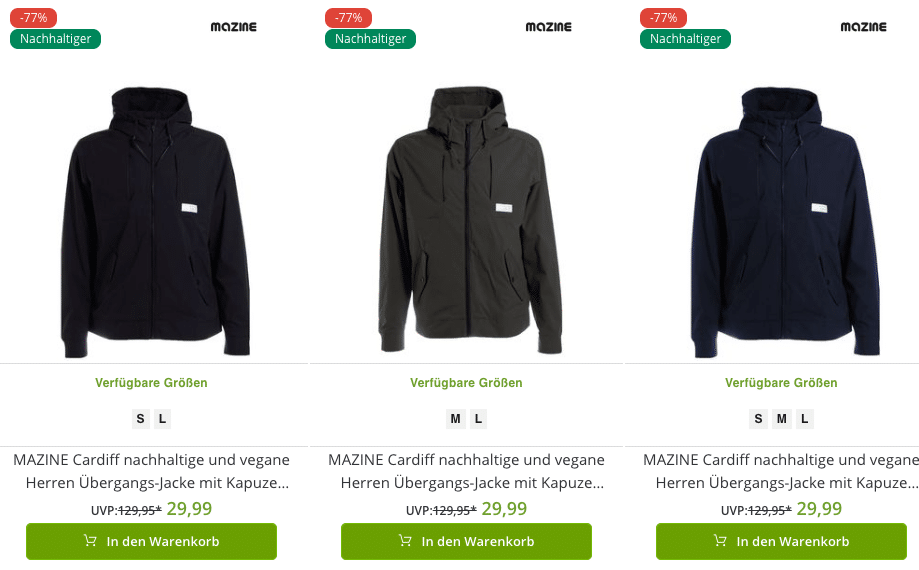
Task: Click the -77% badge on the black jacket
Action: click(x=33, y=18)
